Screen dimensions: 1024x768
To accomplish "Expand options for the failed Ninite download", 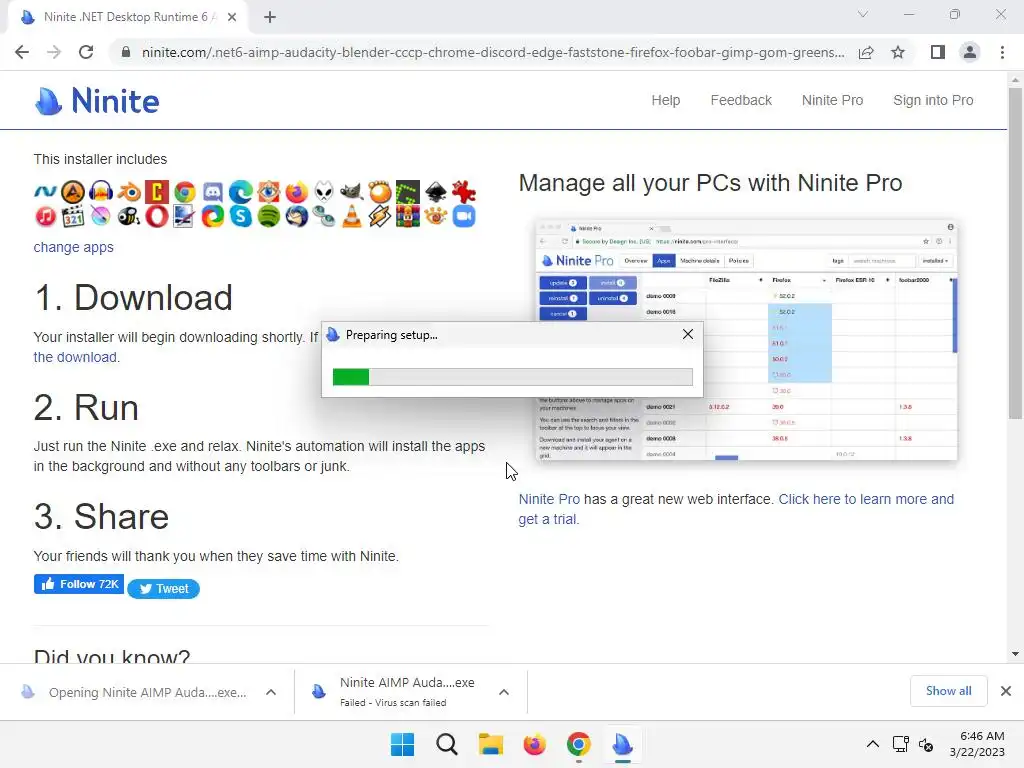I will coord(504,692).
